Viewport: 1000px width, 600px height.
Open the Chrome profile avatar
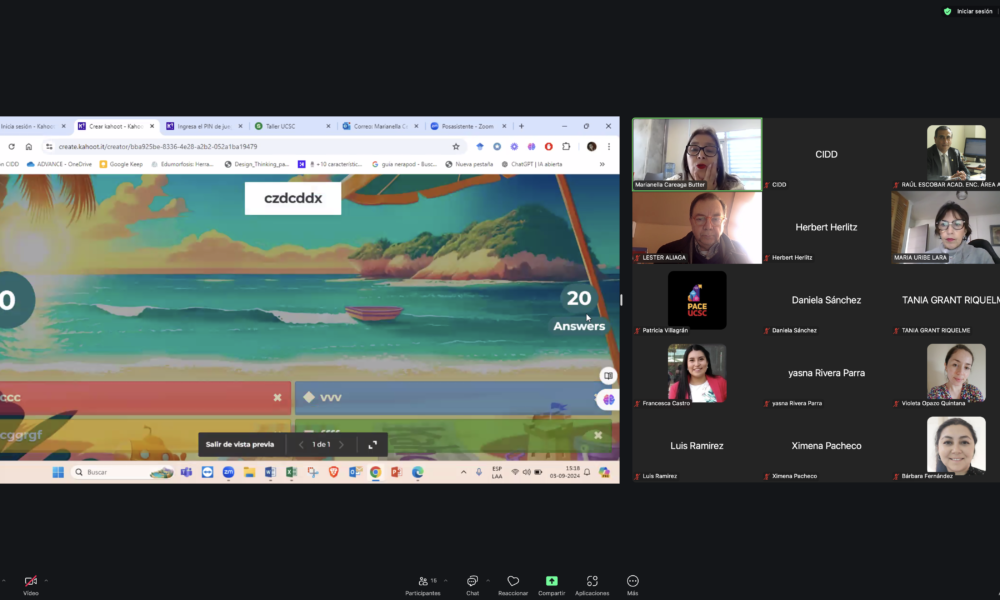[591, 147]
